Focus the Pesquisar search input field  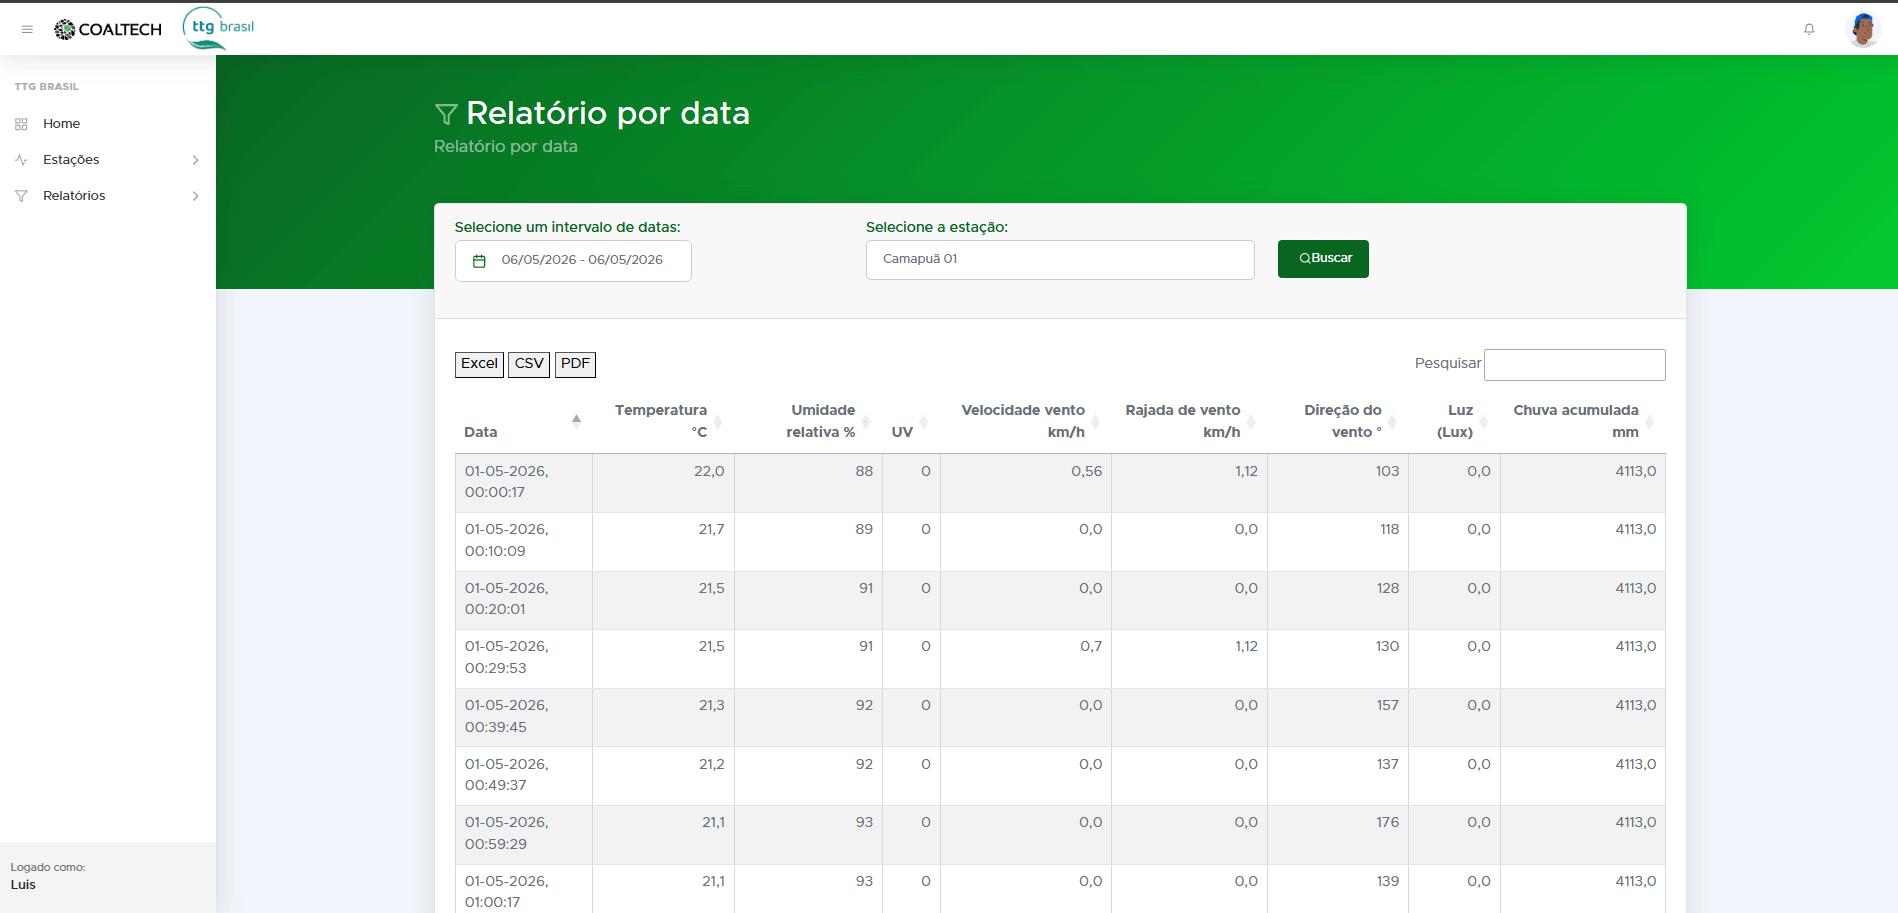1574,365
